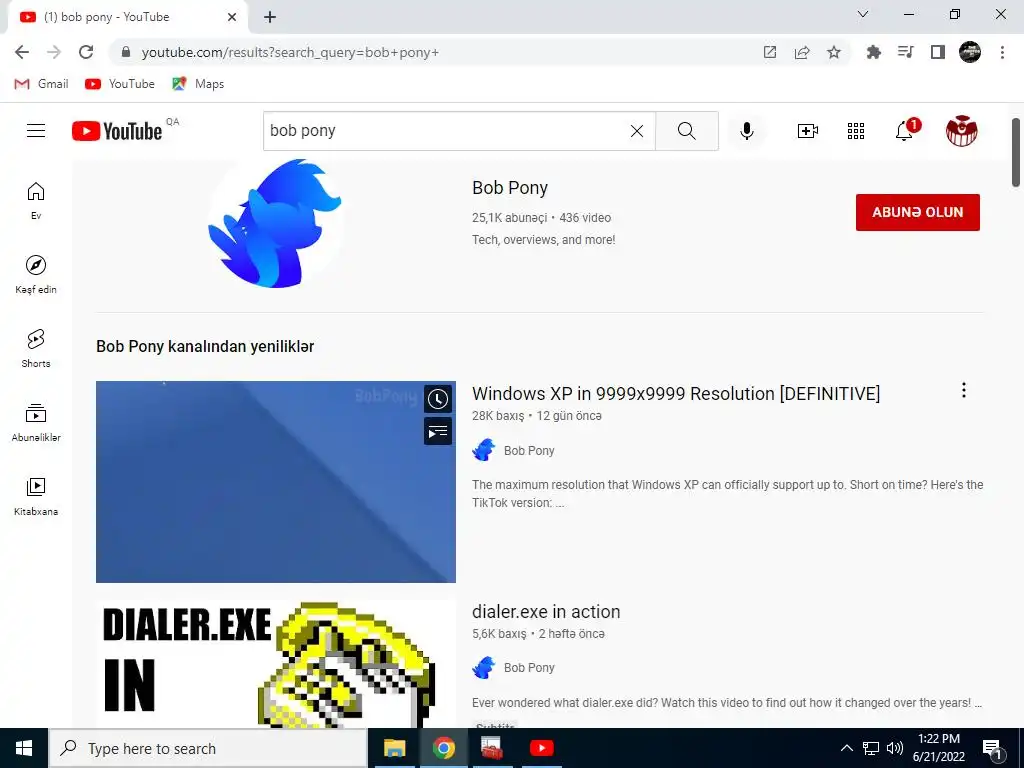The width and height of the screenshot is (1024, 768).
Task: Open the taskbar clock showing 1:22 PM
Action: (939, 748)
